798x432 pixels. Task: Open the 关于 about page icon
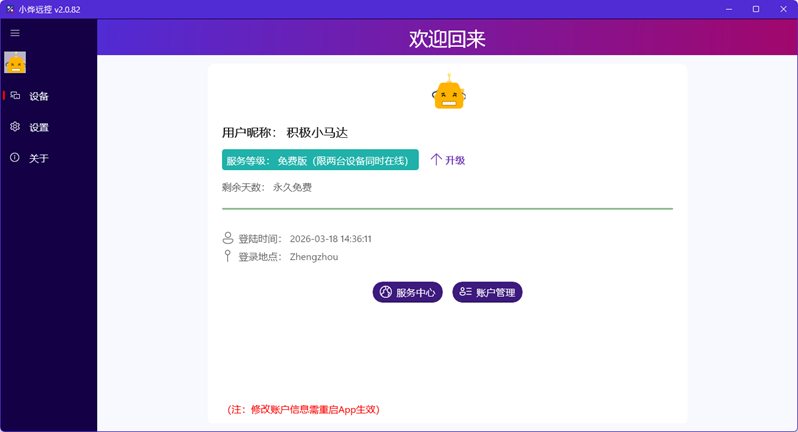(x=15, y=158)
